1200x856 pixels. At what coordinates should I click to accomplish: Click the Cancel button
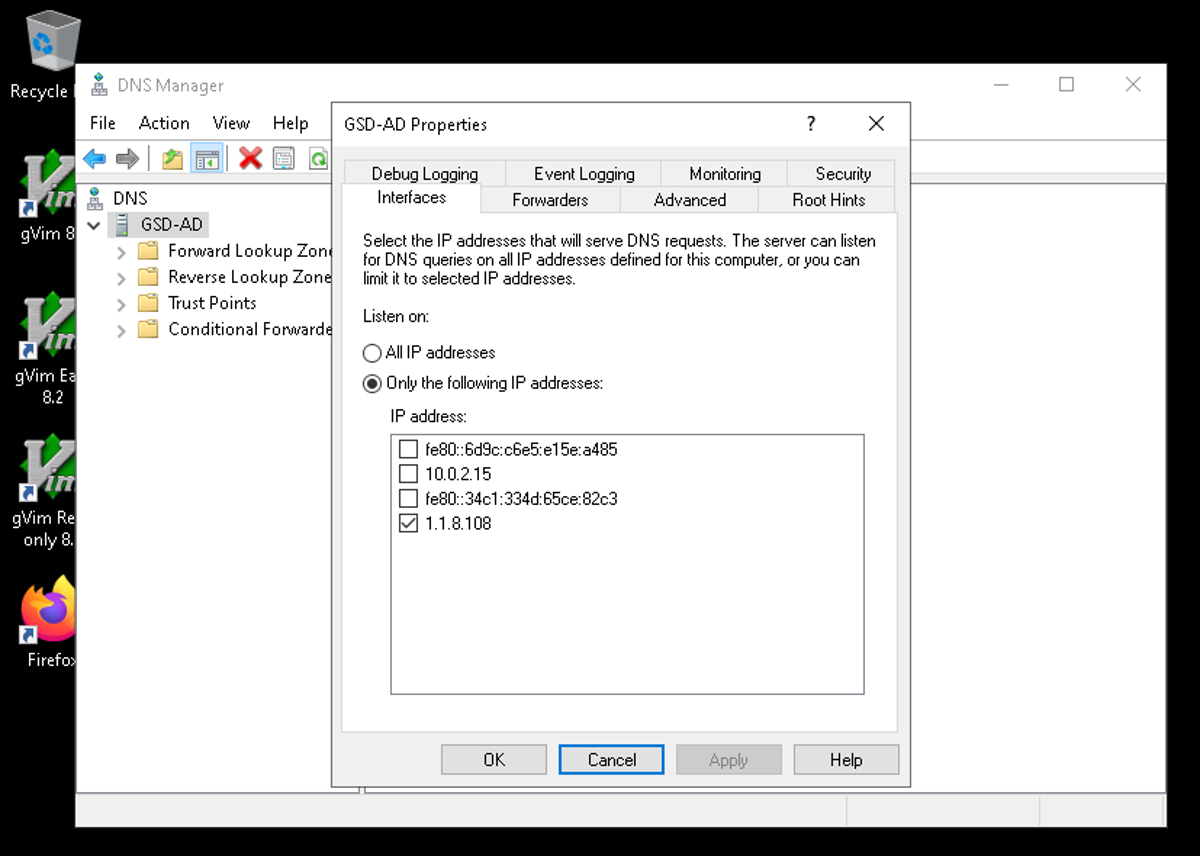pyautogui.click(x=611, y=760)
